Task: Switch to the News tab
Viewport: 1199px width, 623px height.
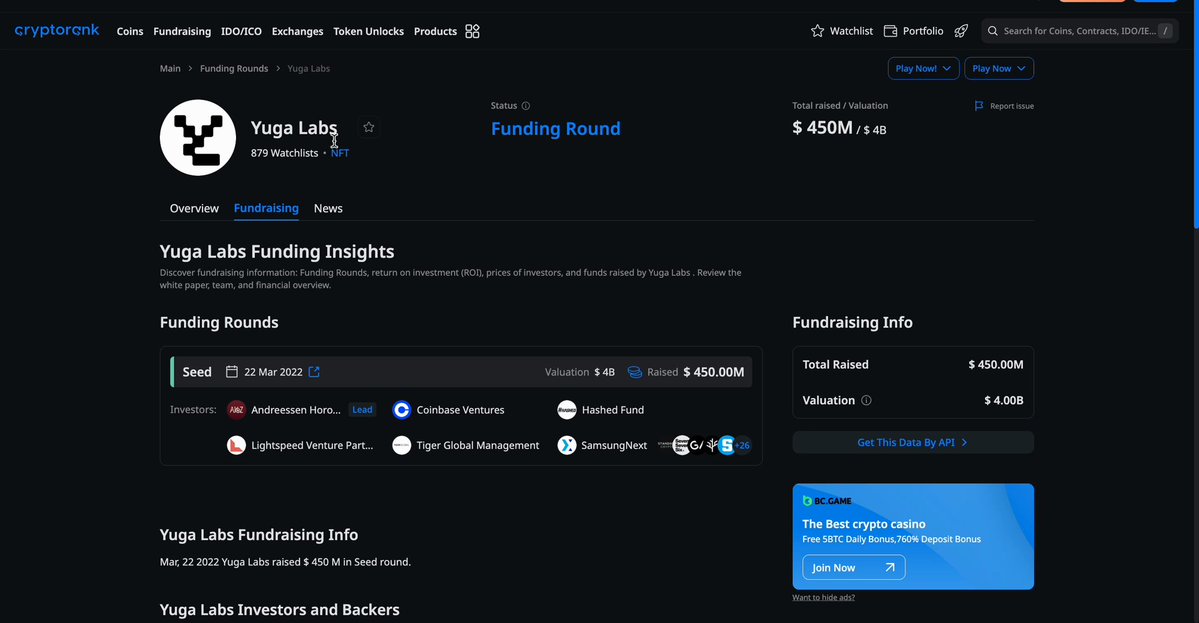Action: [x=328, y=208]
